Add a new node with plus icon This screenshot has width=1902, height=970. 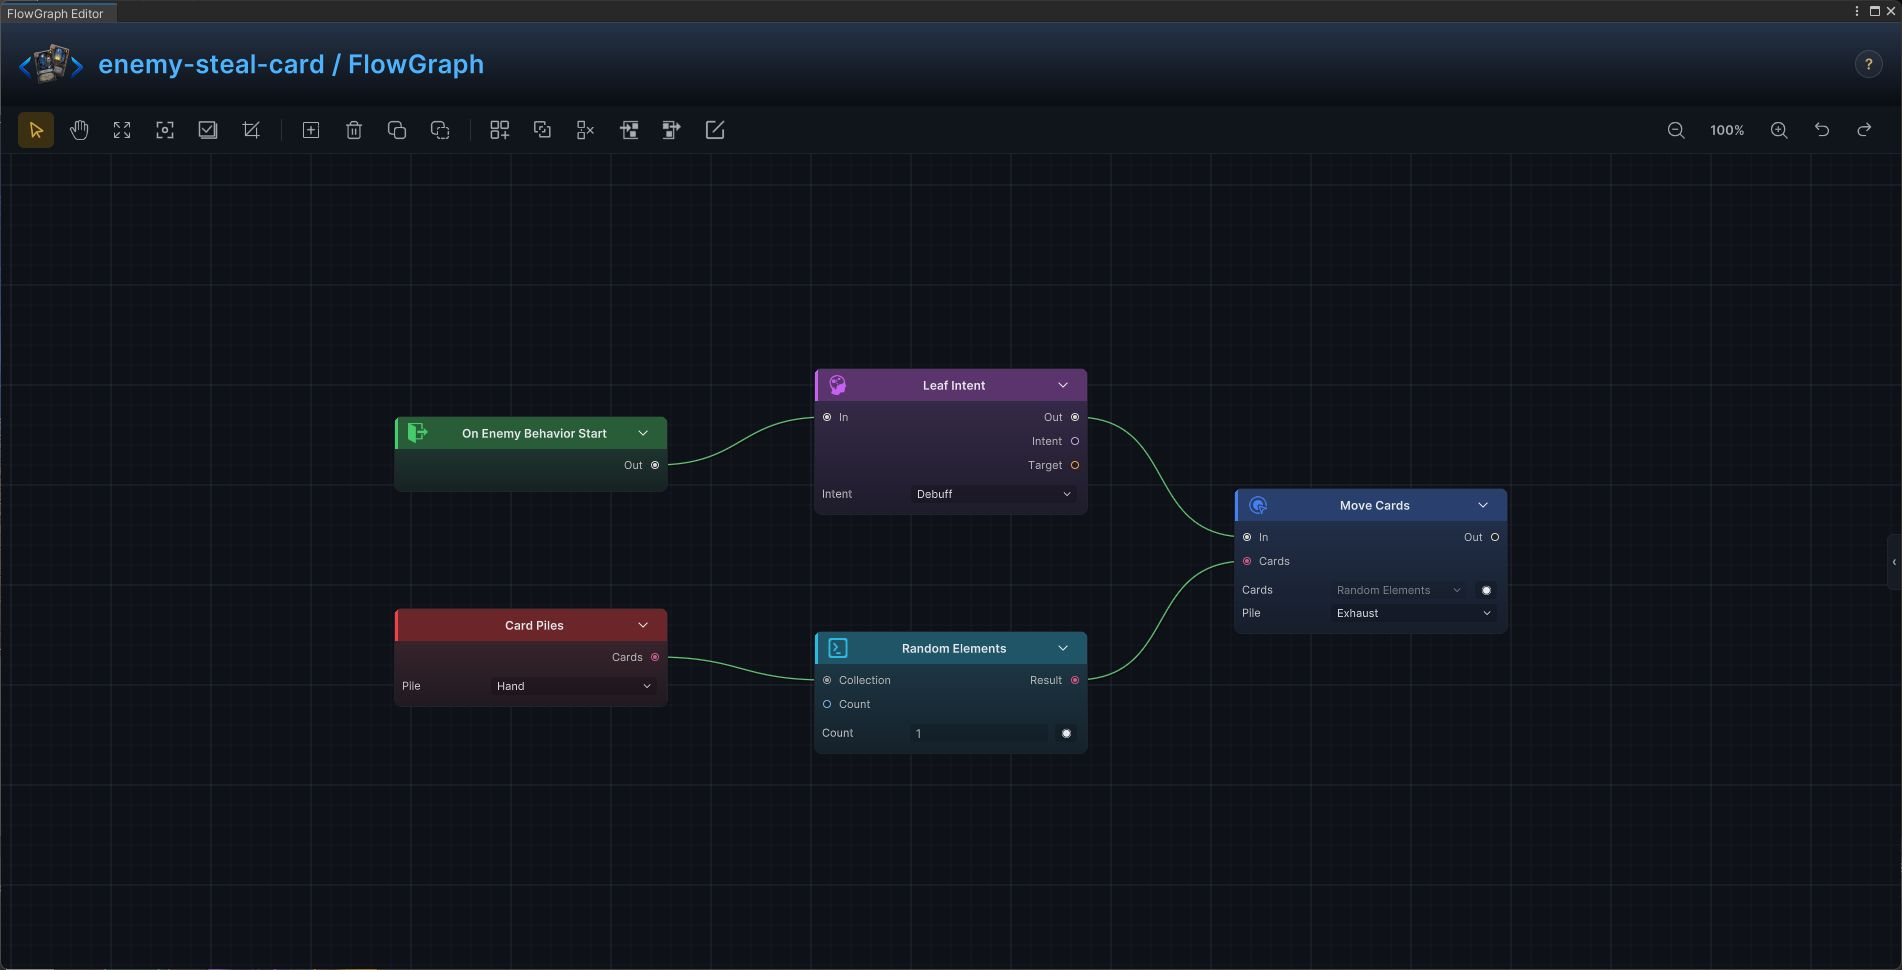tap(311, 130)
